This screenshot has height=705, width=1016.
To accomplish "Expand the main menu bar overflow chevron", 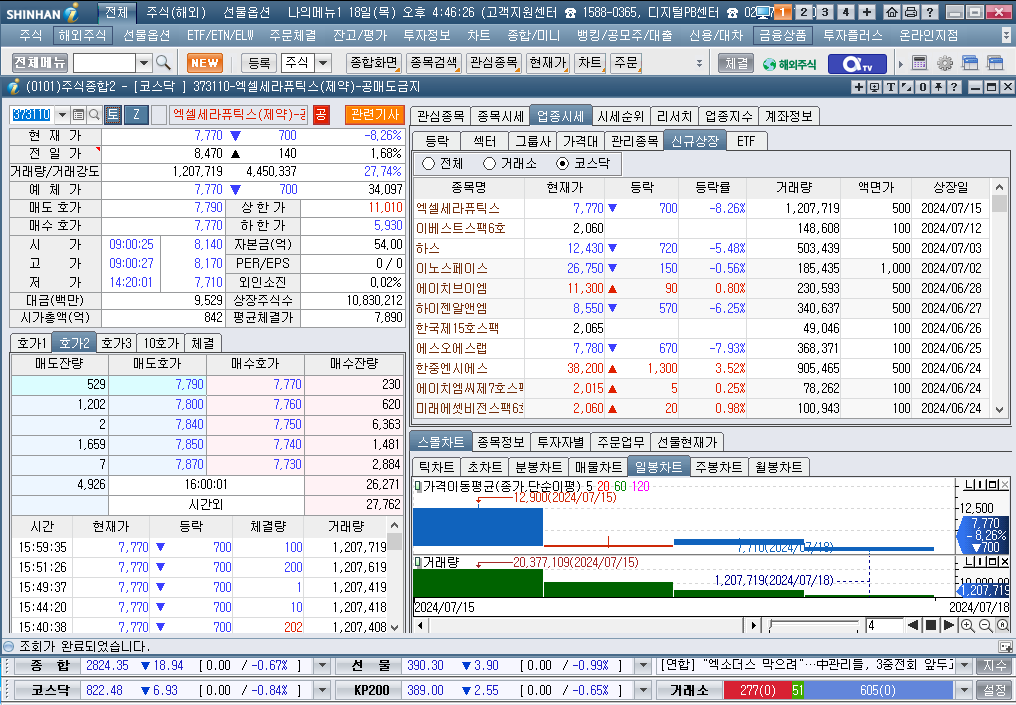I will (1006, 36).
